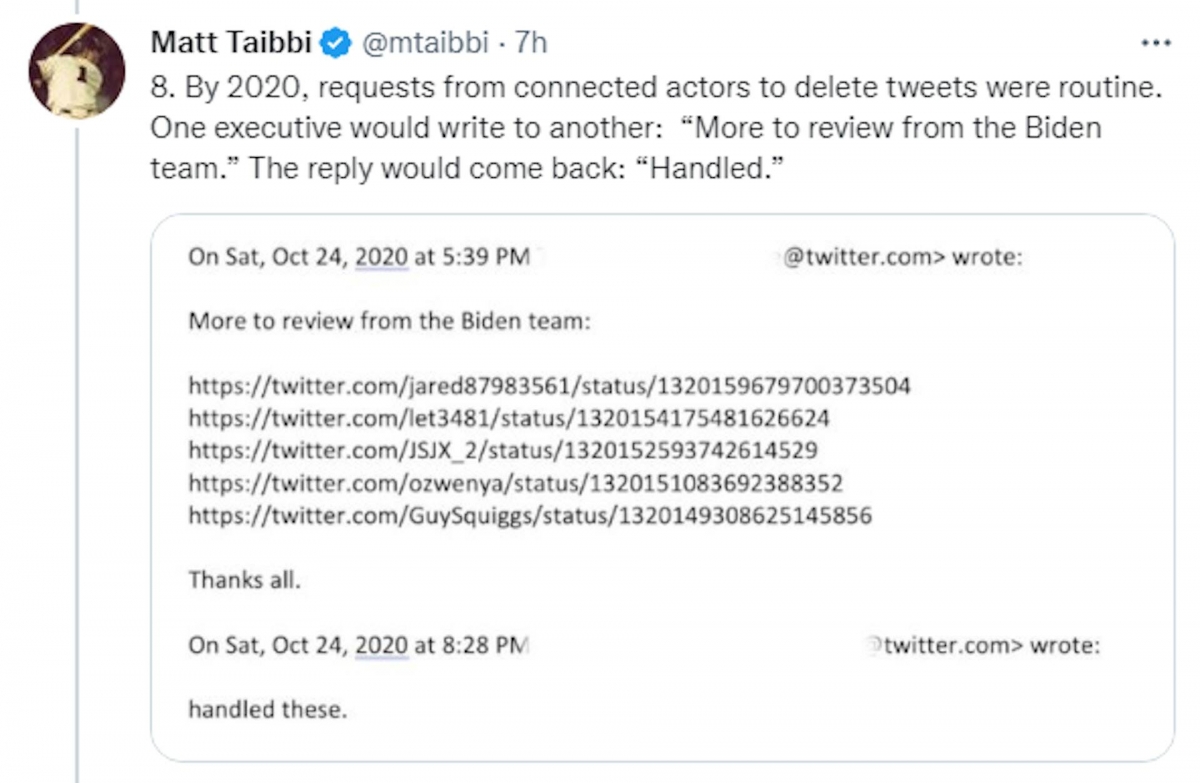Click the ozwenya status URL line

coord(515,483)
